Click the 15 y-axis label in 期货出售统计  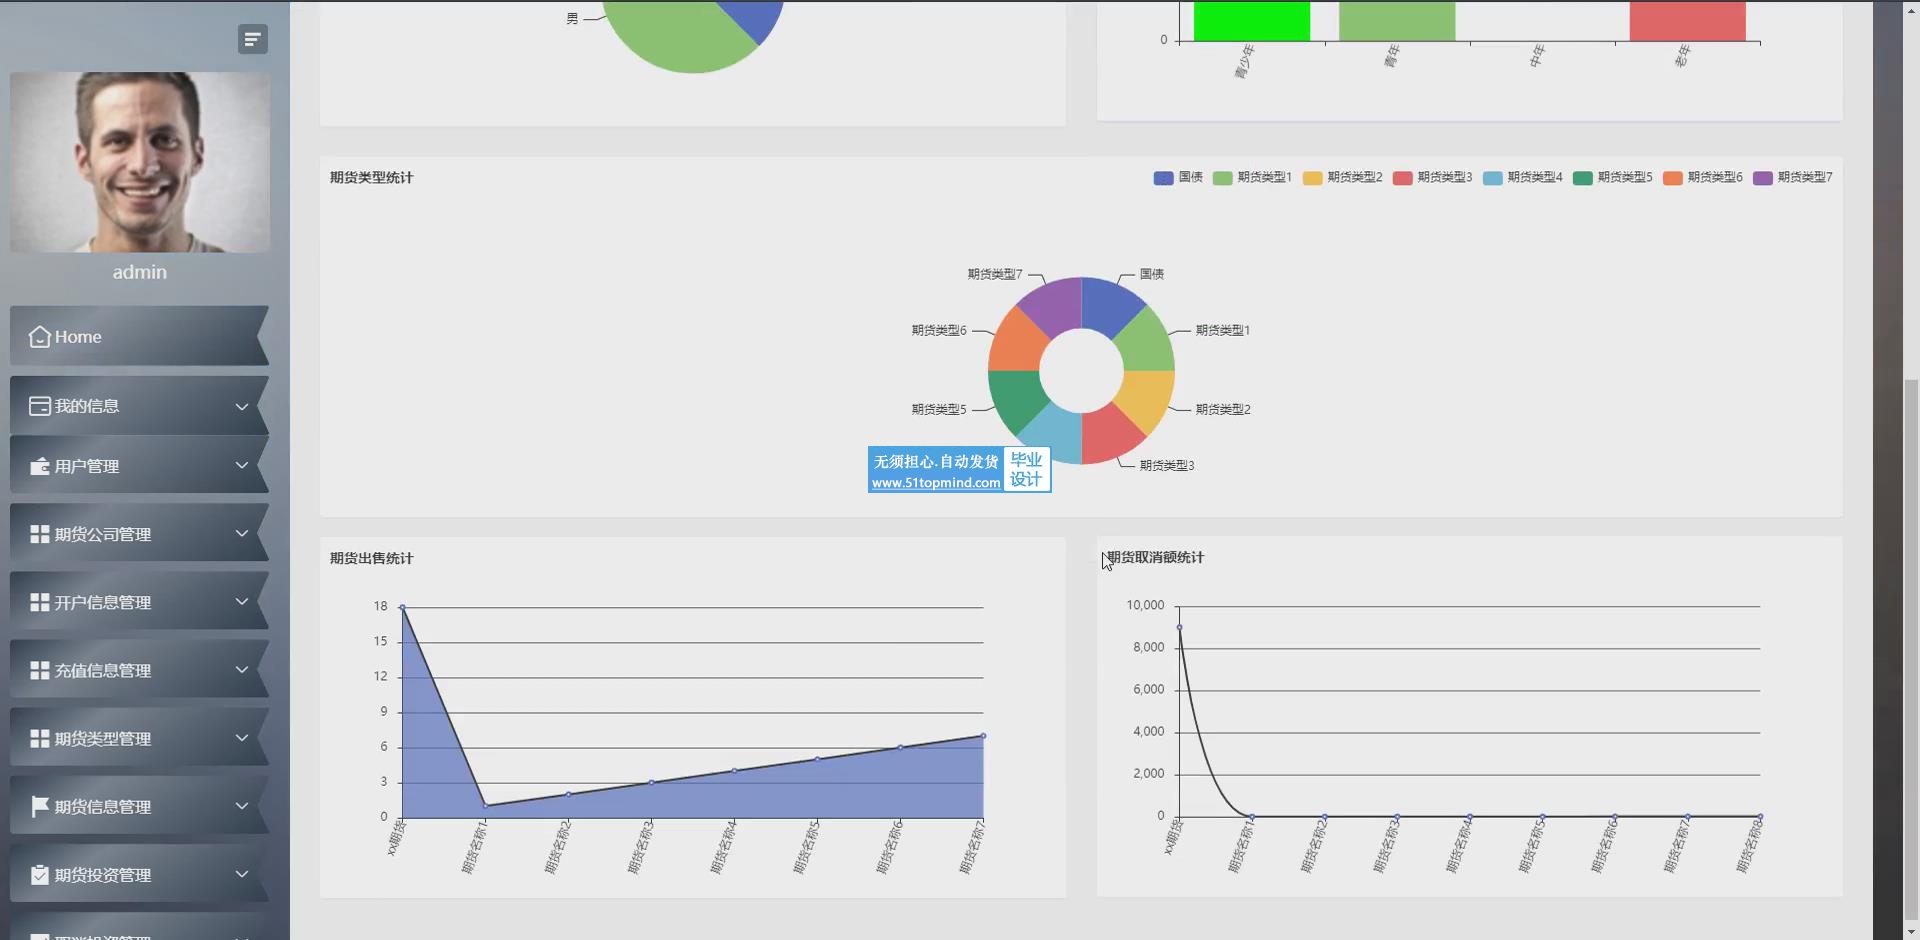coord(380,641)
